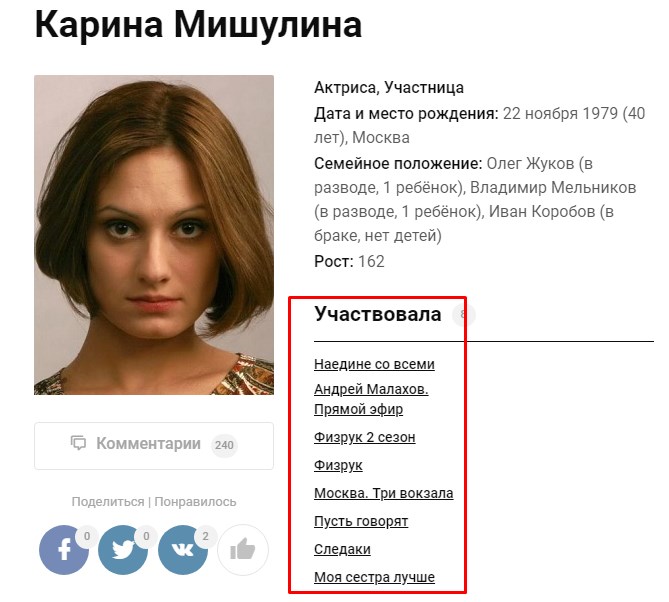Open the Физрук 2 сезон link
Viewport: 669px width, 602px height.
point(365,437)
